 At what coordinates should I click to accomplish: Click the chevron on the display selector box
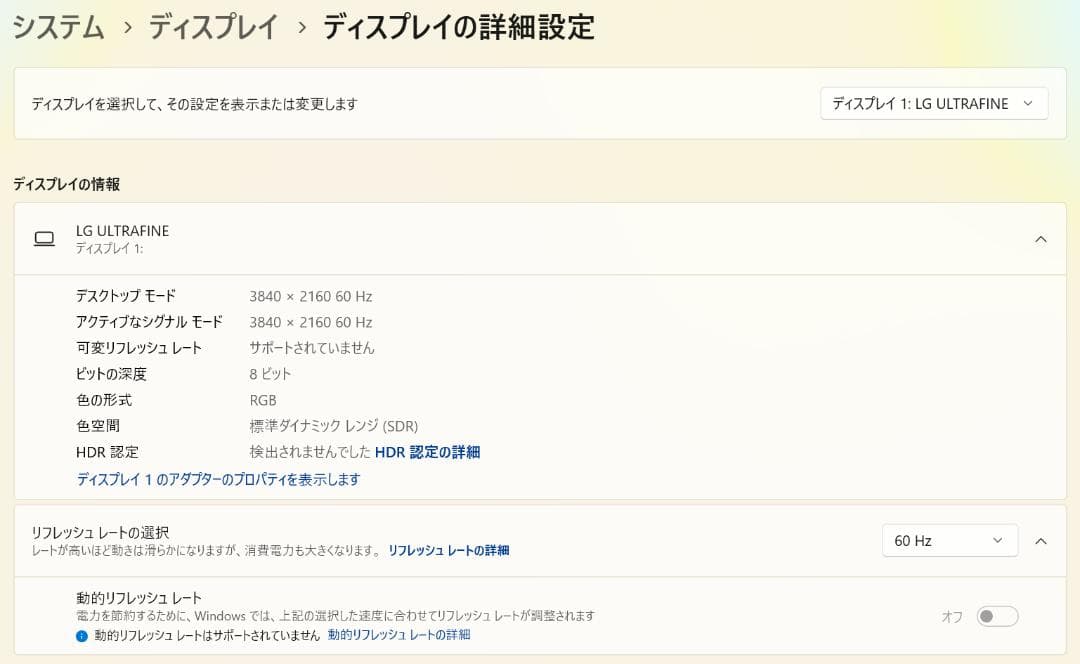tap(1028, 103)
